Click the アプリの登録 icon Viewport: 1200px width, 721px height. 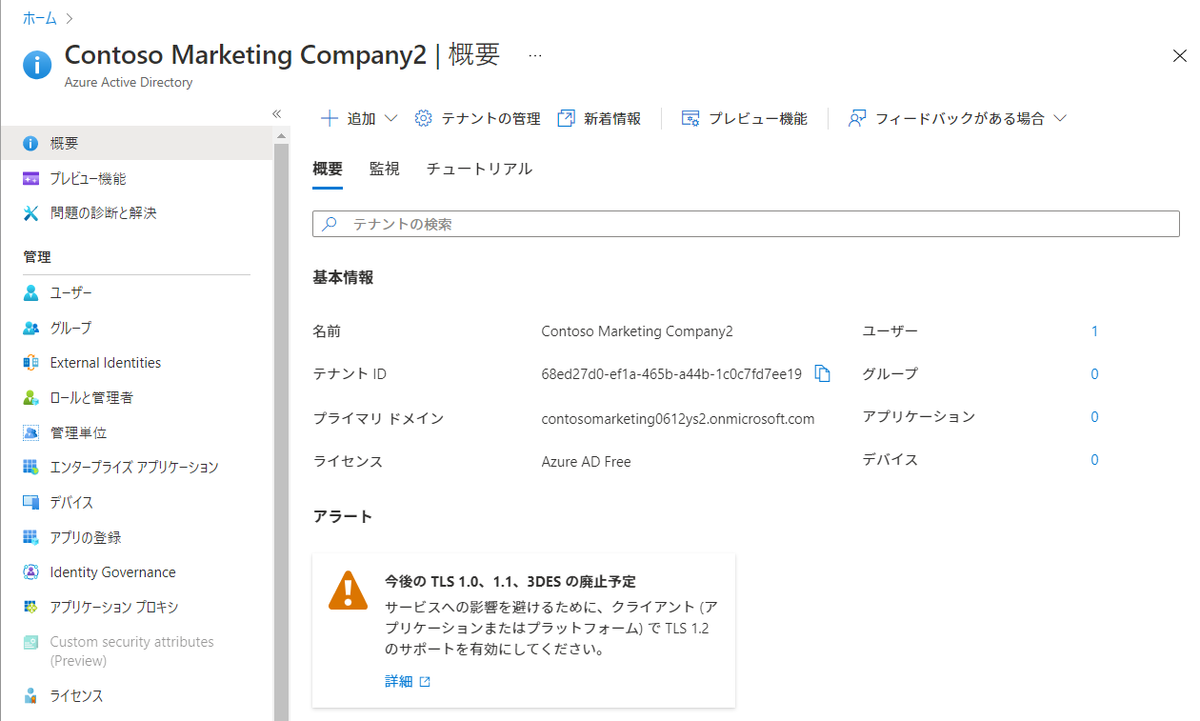pyautogui.click(x=31, y=537)
